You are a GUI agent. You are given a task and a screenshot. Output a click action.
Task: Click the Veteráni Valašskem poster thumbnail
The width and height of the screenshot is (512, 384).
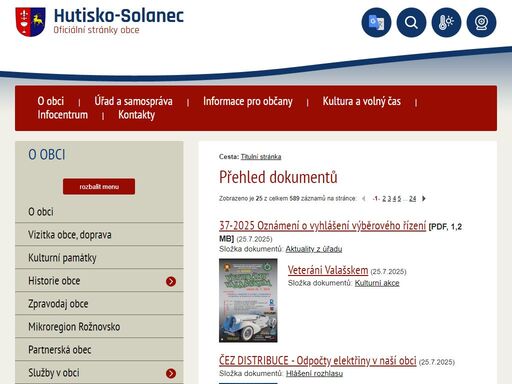(x=248, y=300)
